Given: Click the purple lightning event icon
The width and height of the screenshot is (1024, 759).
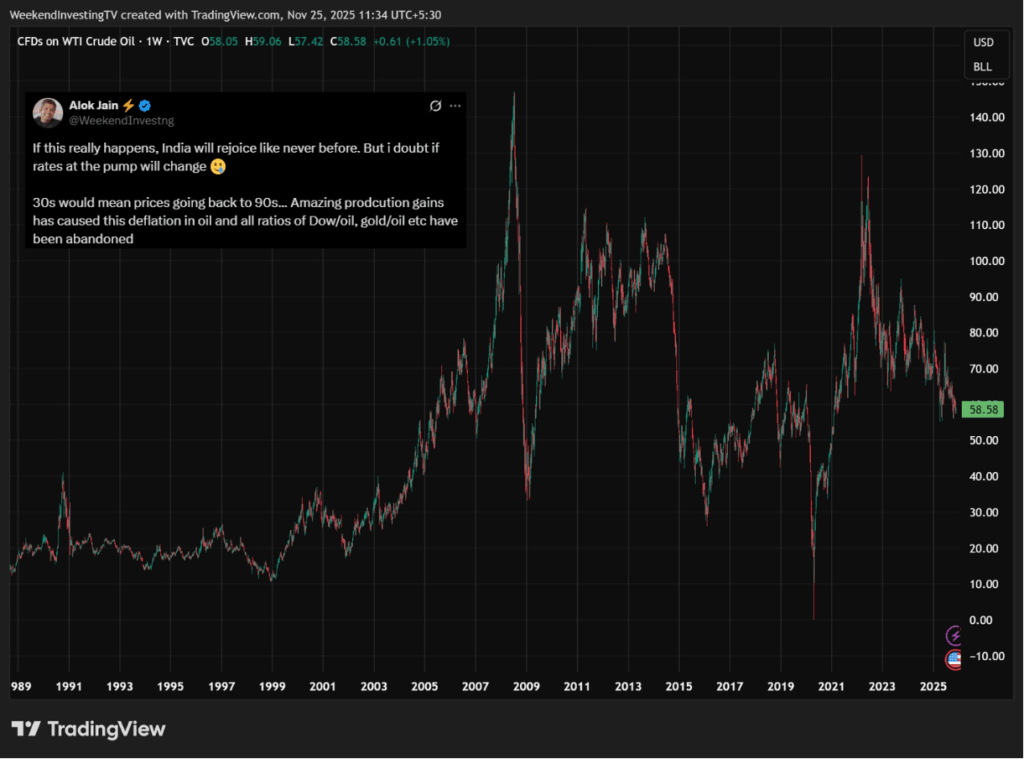Looking at the screenshot, I should point(954,635).
